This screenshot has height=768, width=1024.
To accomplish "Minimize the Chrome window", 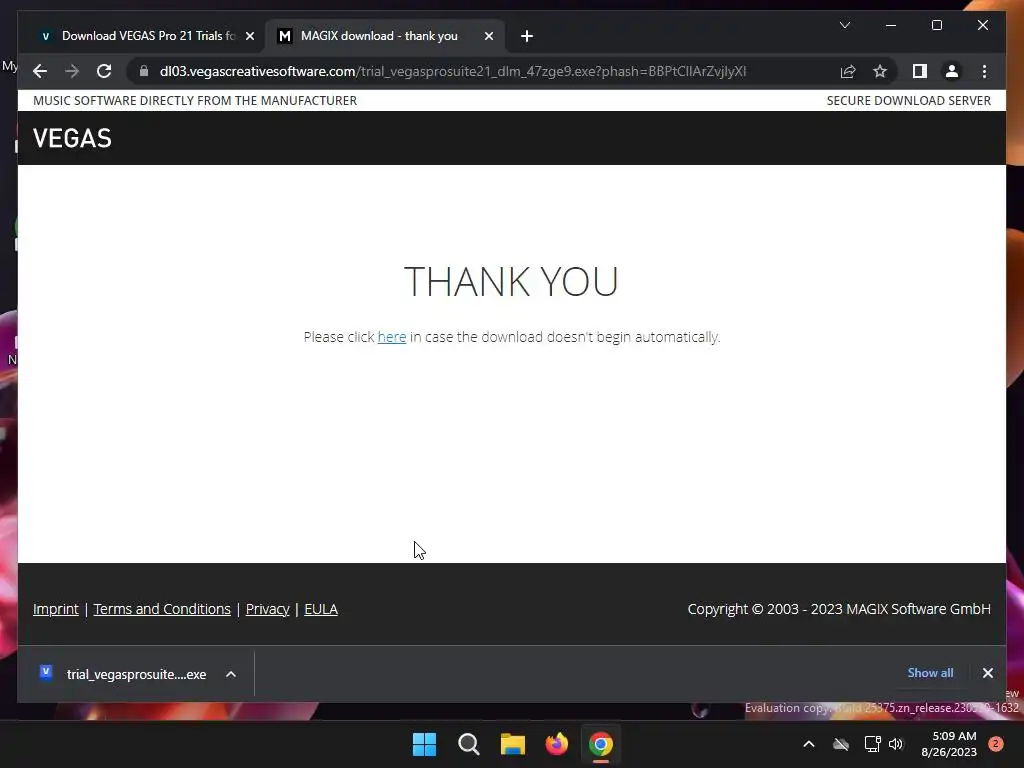I will pyautogui.click(x=891, y=25).
